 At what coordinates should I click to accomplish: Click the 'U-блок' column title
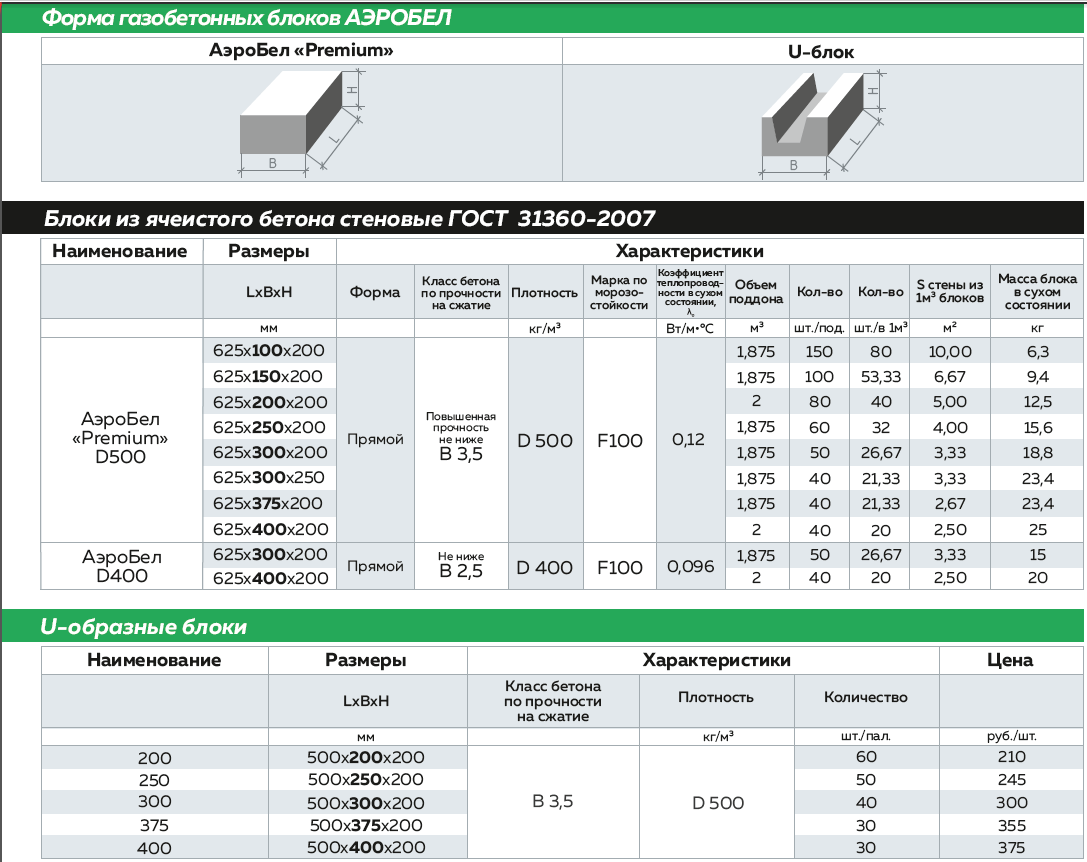821,52
